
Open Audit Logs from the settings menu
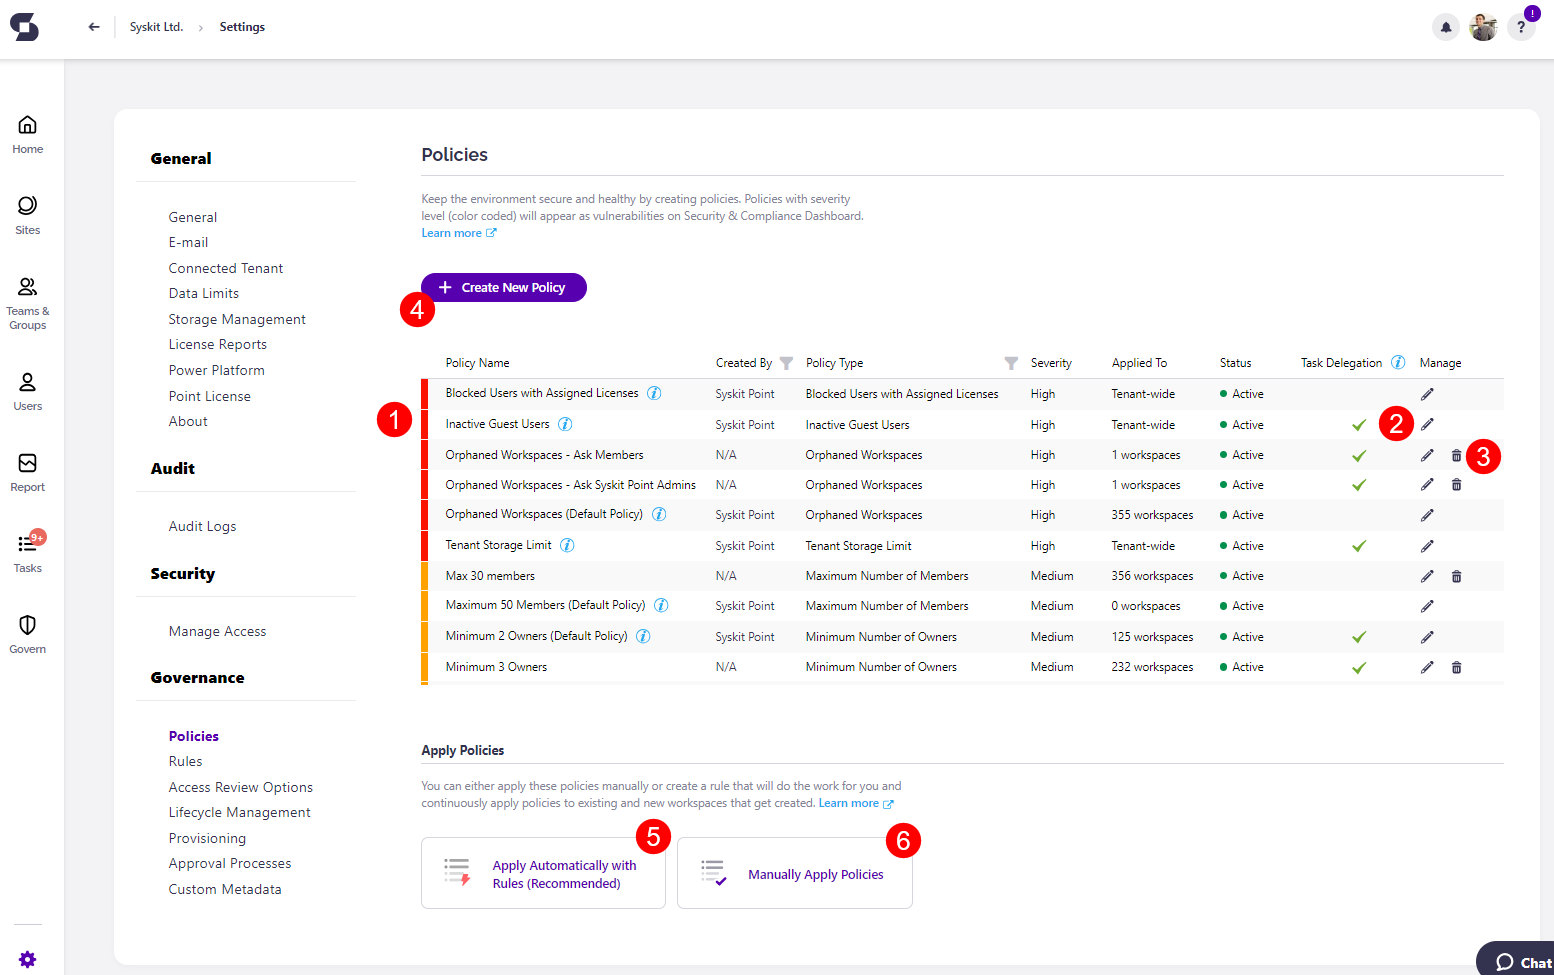[202, 525]
